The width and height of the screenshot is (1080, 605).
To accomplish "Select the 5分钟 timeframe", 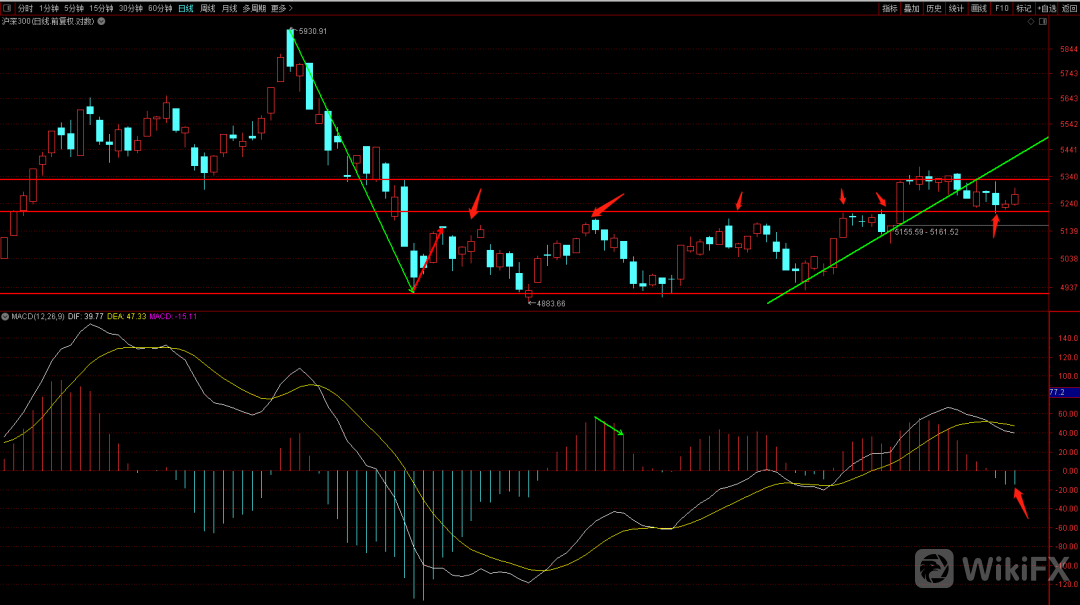I will click(74, 8).
